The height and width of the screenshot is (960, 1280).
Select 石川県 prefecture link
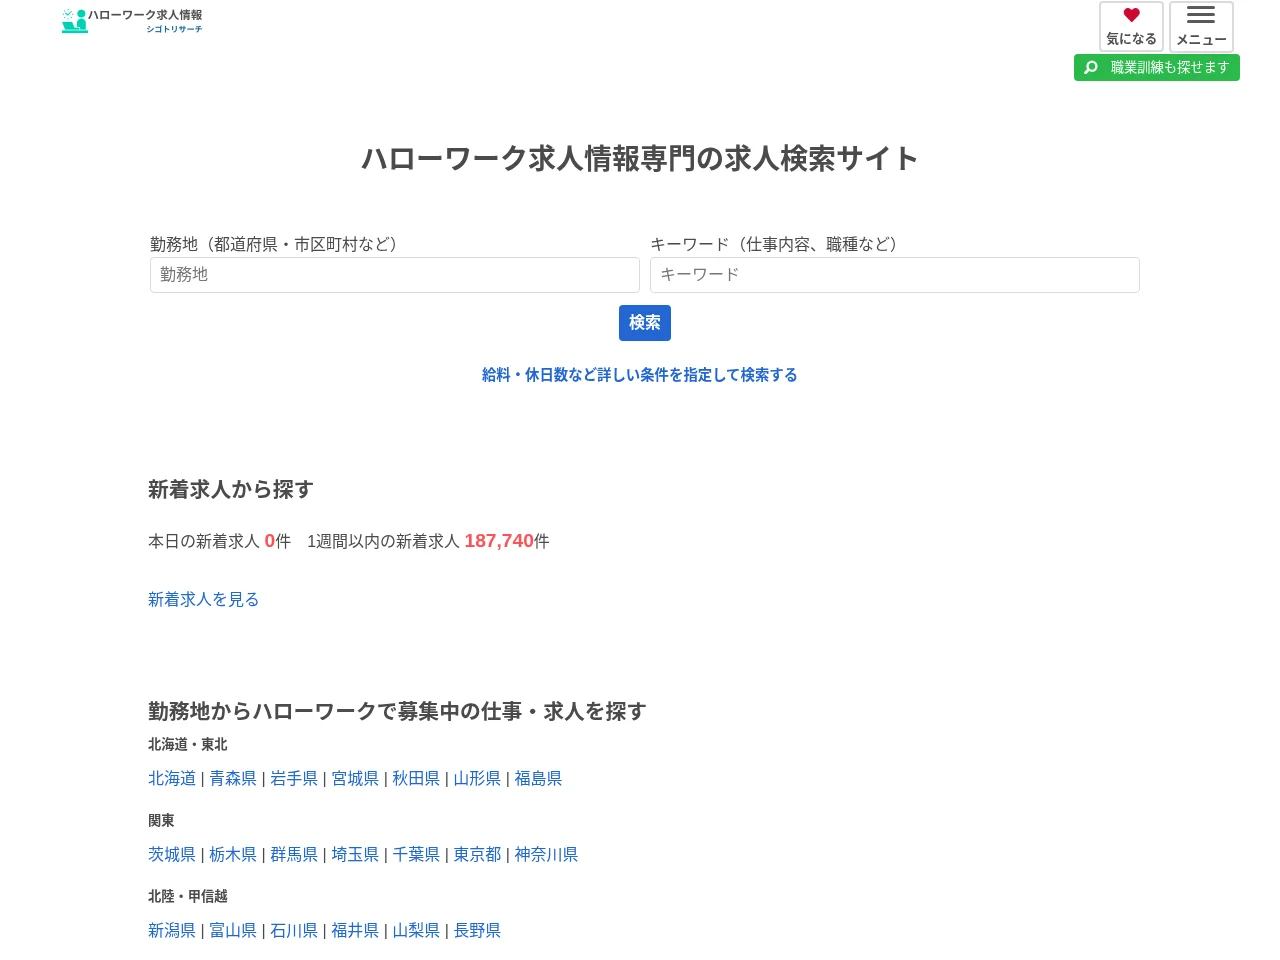pos(294,930)
